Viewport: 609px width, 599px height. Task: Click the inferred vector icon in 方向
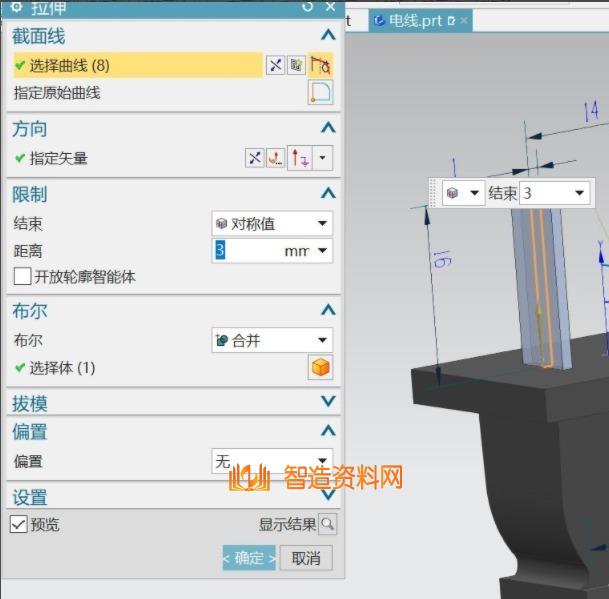click(x=300, y=158)
